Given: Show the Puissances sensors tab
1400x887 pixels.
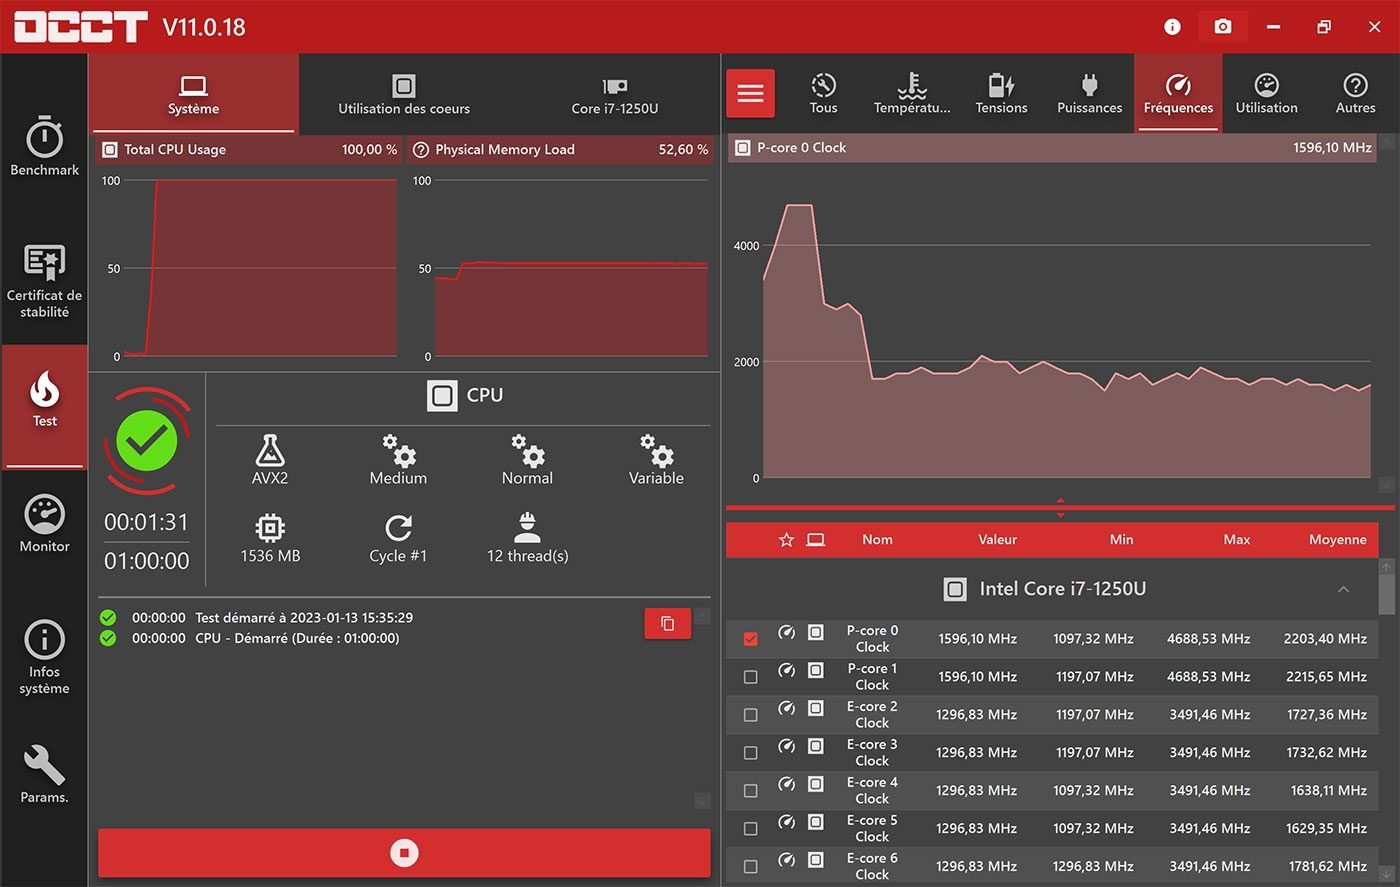Looking at the screenshot, I should 1090,94.
